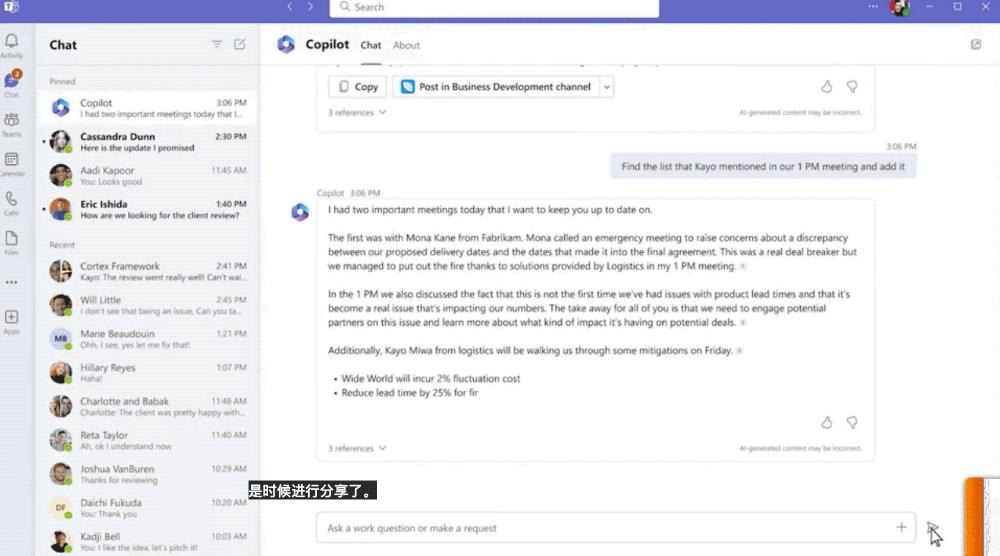Open the more apps ellipsis in rail
The height and width of the screenshot is (556, 1000).
11,282
